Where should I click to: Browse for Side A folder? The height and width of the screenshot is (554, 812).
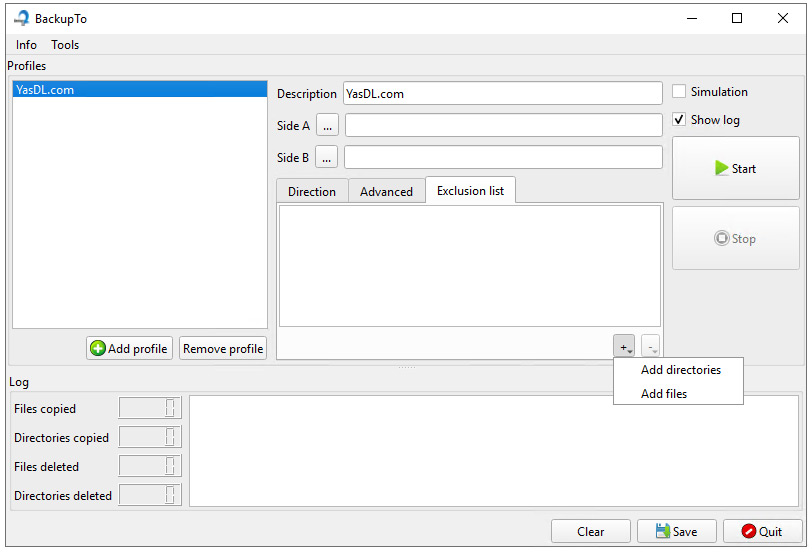click(x=327, y=125)
